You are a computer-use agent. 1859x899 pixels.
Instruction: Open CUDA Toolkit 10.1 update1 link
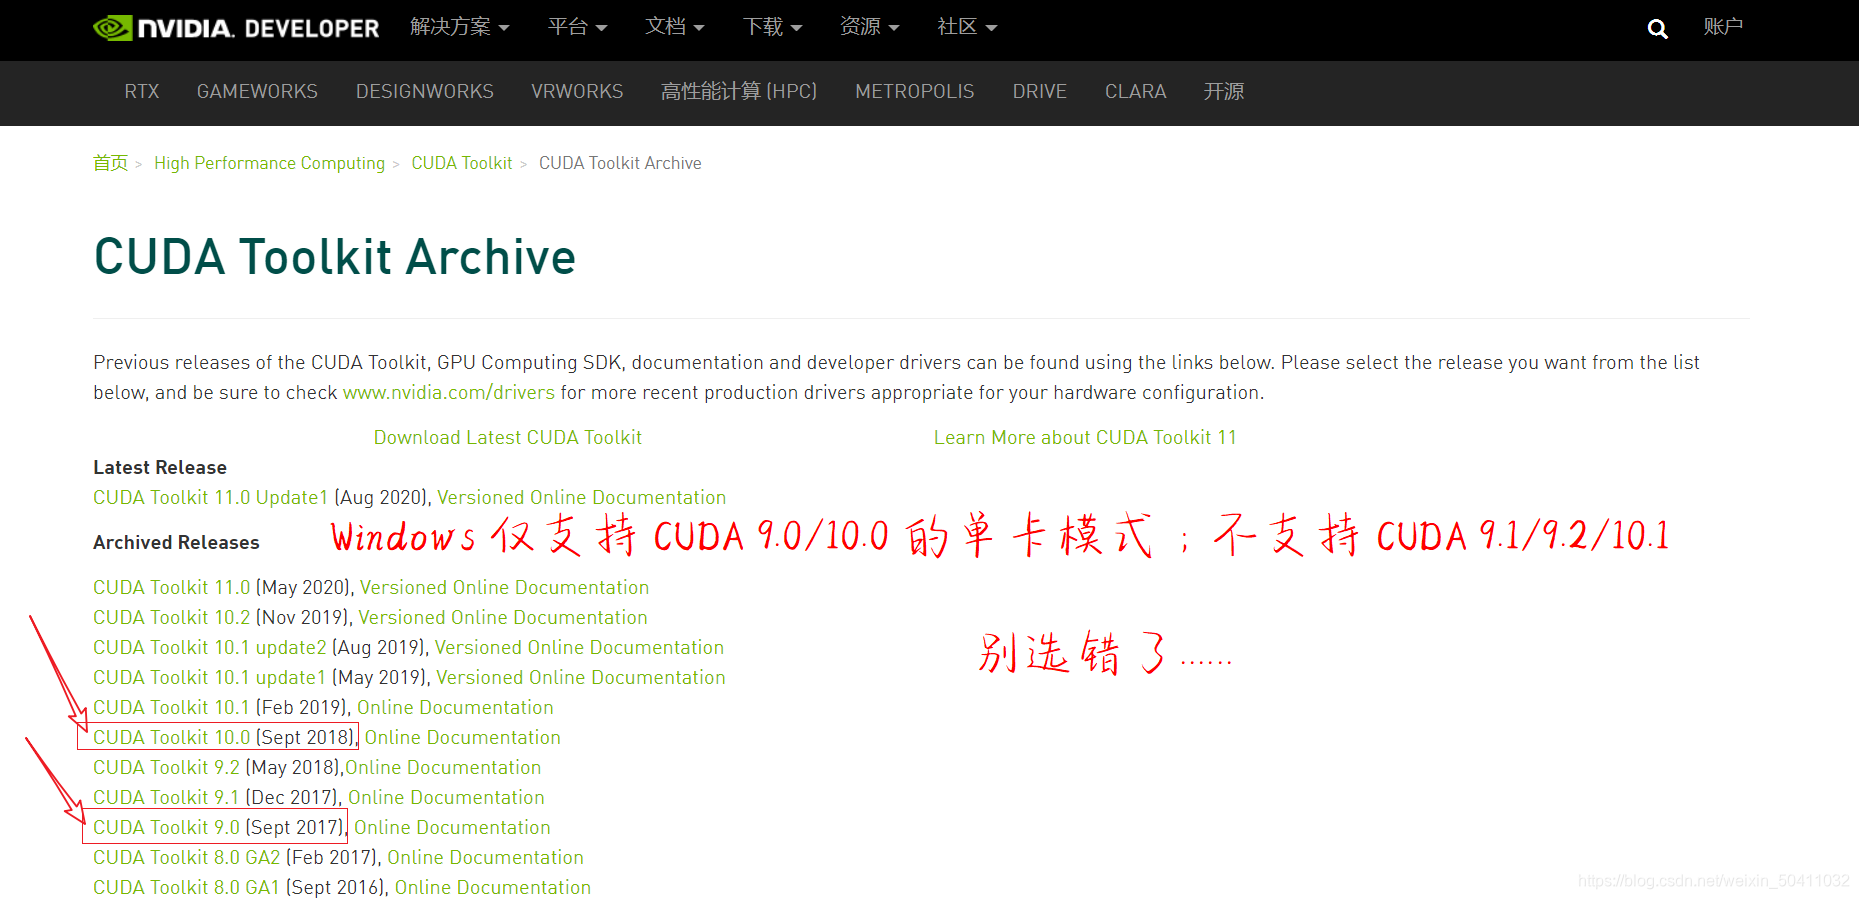pyautogui.click(x=210, y=677)
